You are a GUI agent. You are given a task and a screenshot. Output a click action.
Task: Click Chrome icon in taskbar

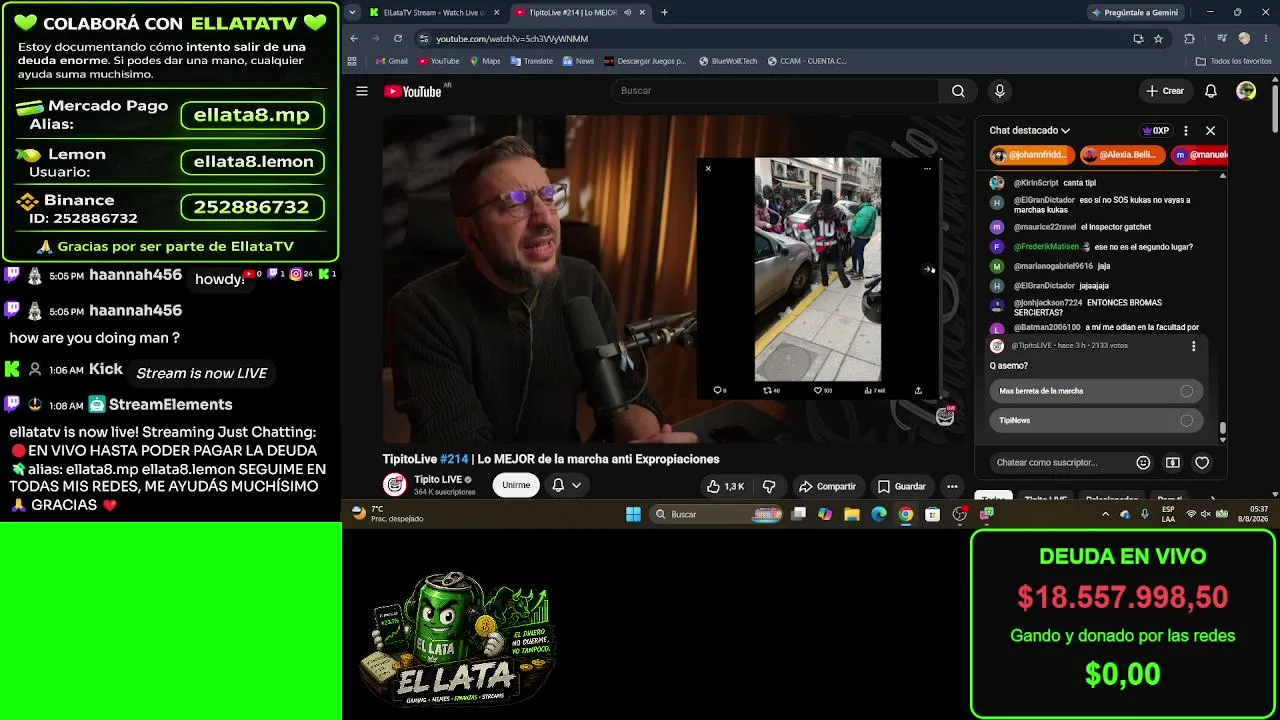(x=906, y=514)
